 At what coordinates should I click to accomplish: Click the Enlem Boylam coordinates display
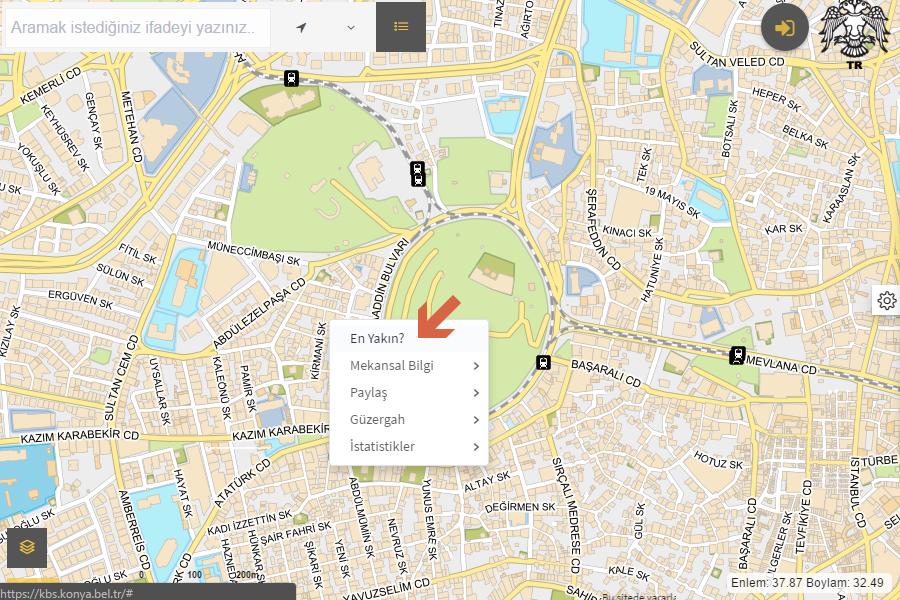808,582
